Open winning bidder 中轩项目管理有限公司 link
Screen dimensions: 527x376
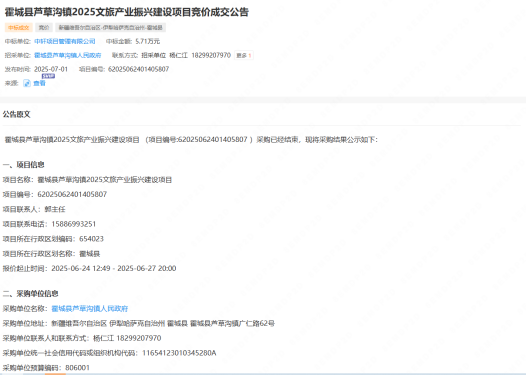tap(65, 41)
